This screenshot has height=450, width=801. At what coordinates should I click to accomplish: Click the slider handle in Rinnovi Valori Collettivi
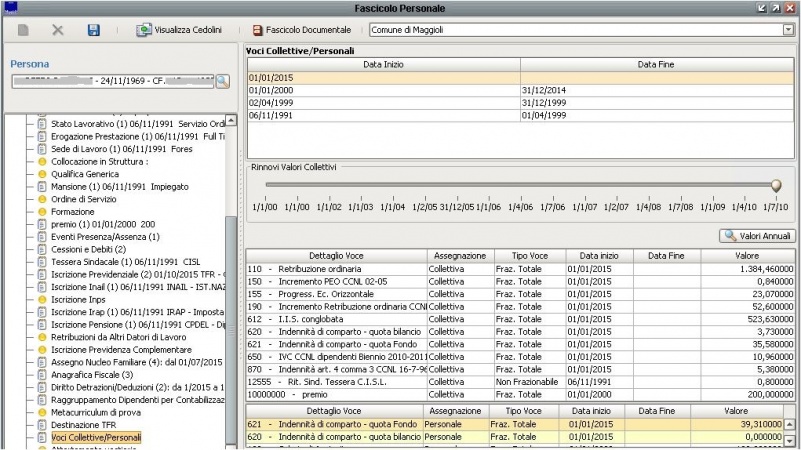[x=776, y=185]
